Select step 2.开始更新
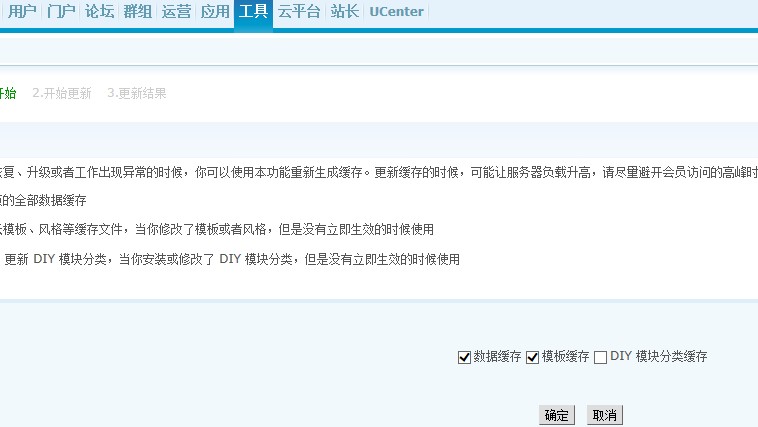 click(x=62, y=93)
